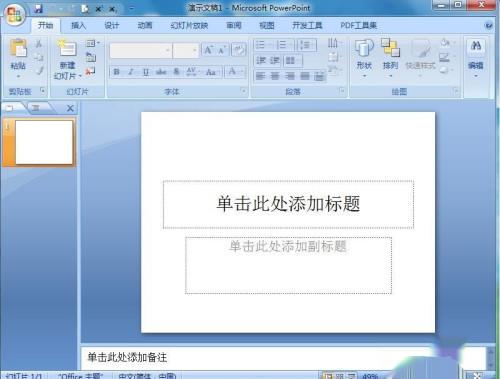This screenshot has width=500, height=379.
Task: Open the Help question mark icon
Action: (489, 25)
